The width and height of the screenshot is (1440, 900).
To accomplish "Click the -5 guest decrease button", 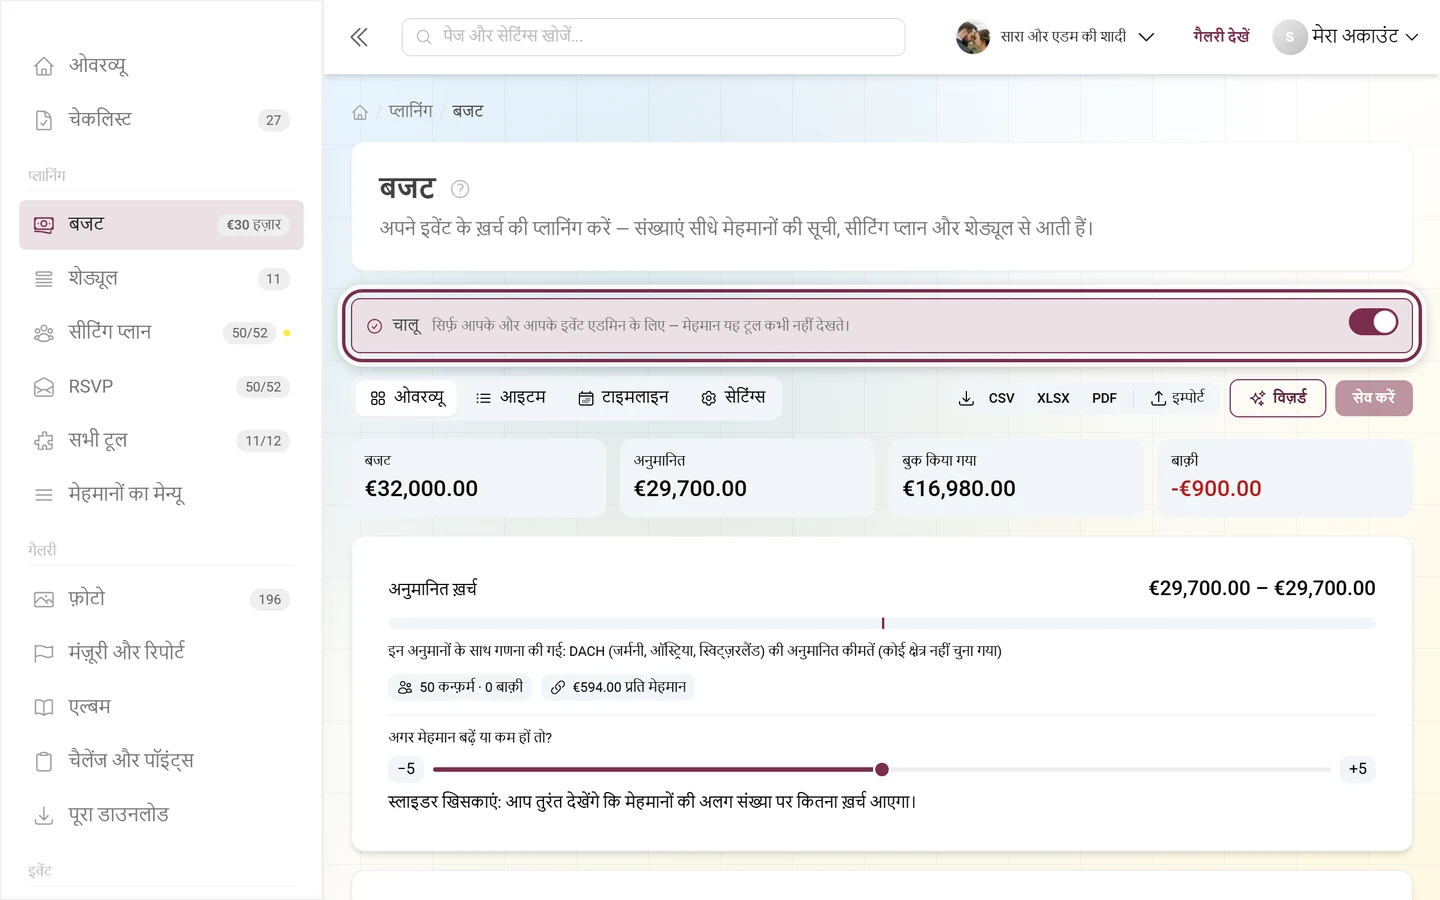I will (406, 769).
